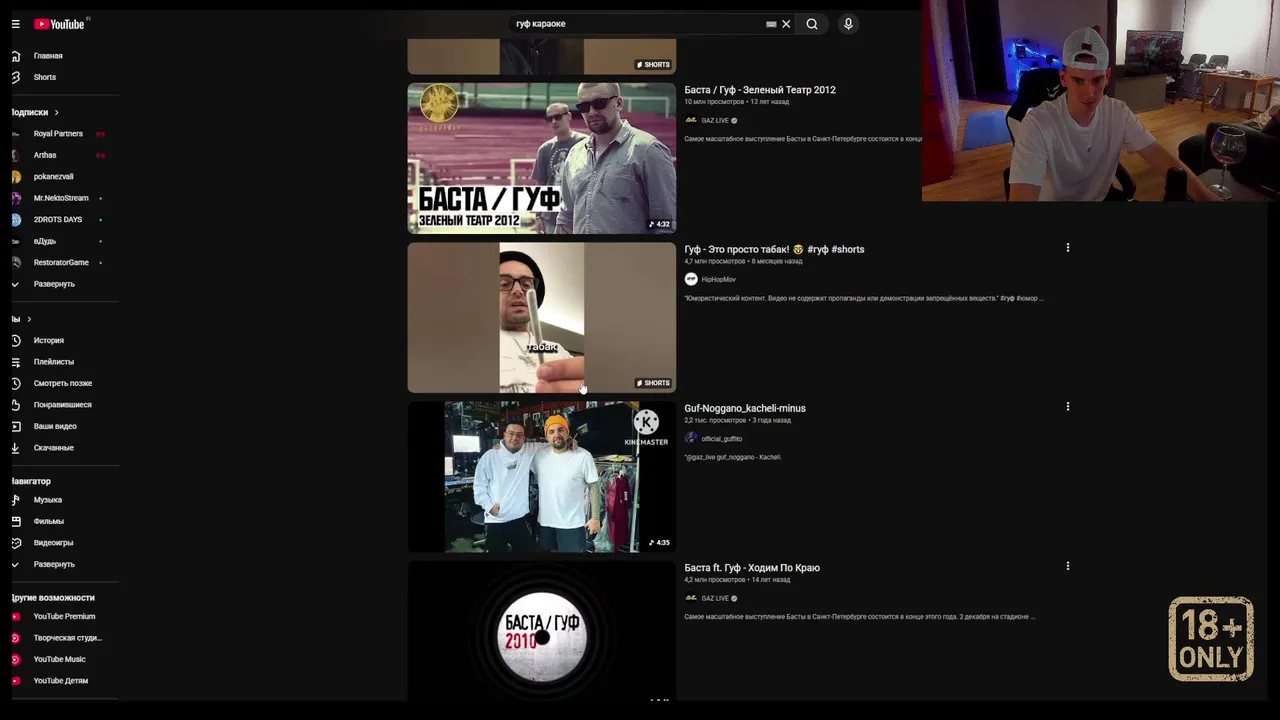Clear the search query with X

pyautogui.click(x=786, y=24)
